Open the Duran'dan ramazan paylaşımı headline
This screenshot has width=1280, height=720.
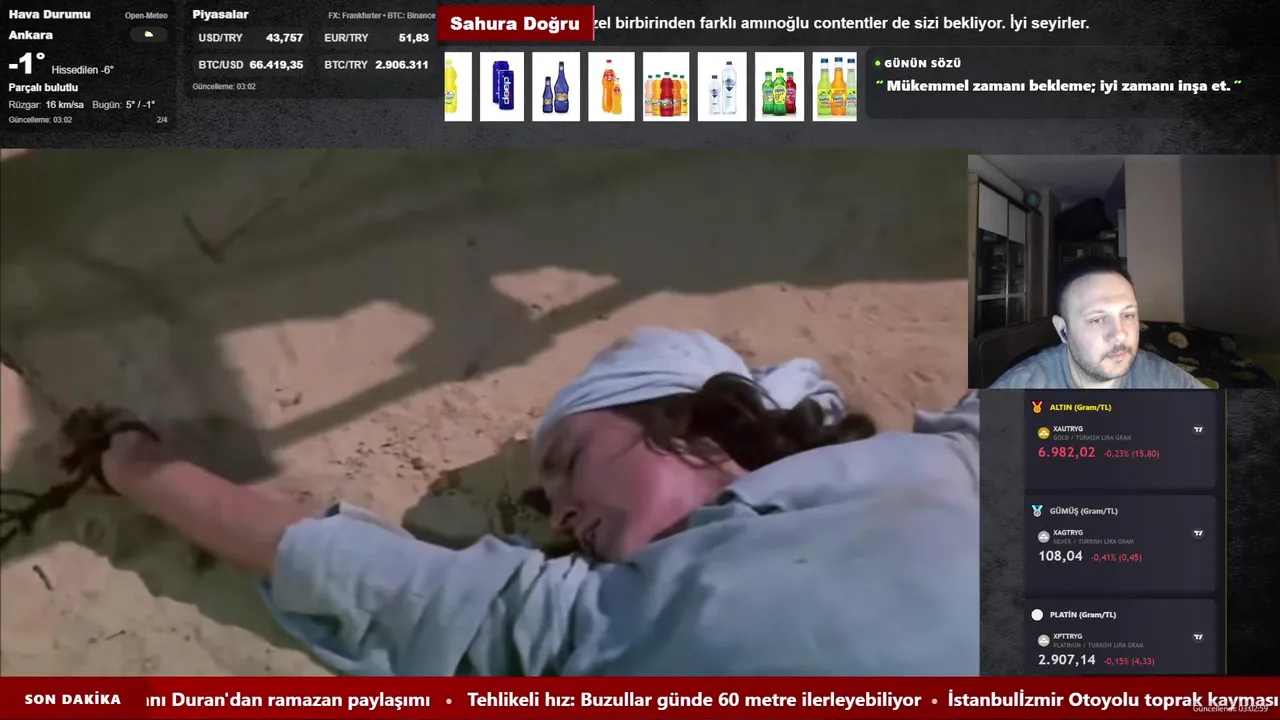pyautogui.click(x=287, y=700)
